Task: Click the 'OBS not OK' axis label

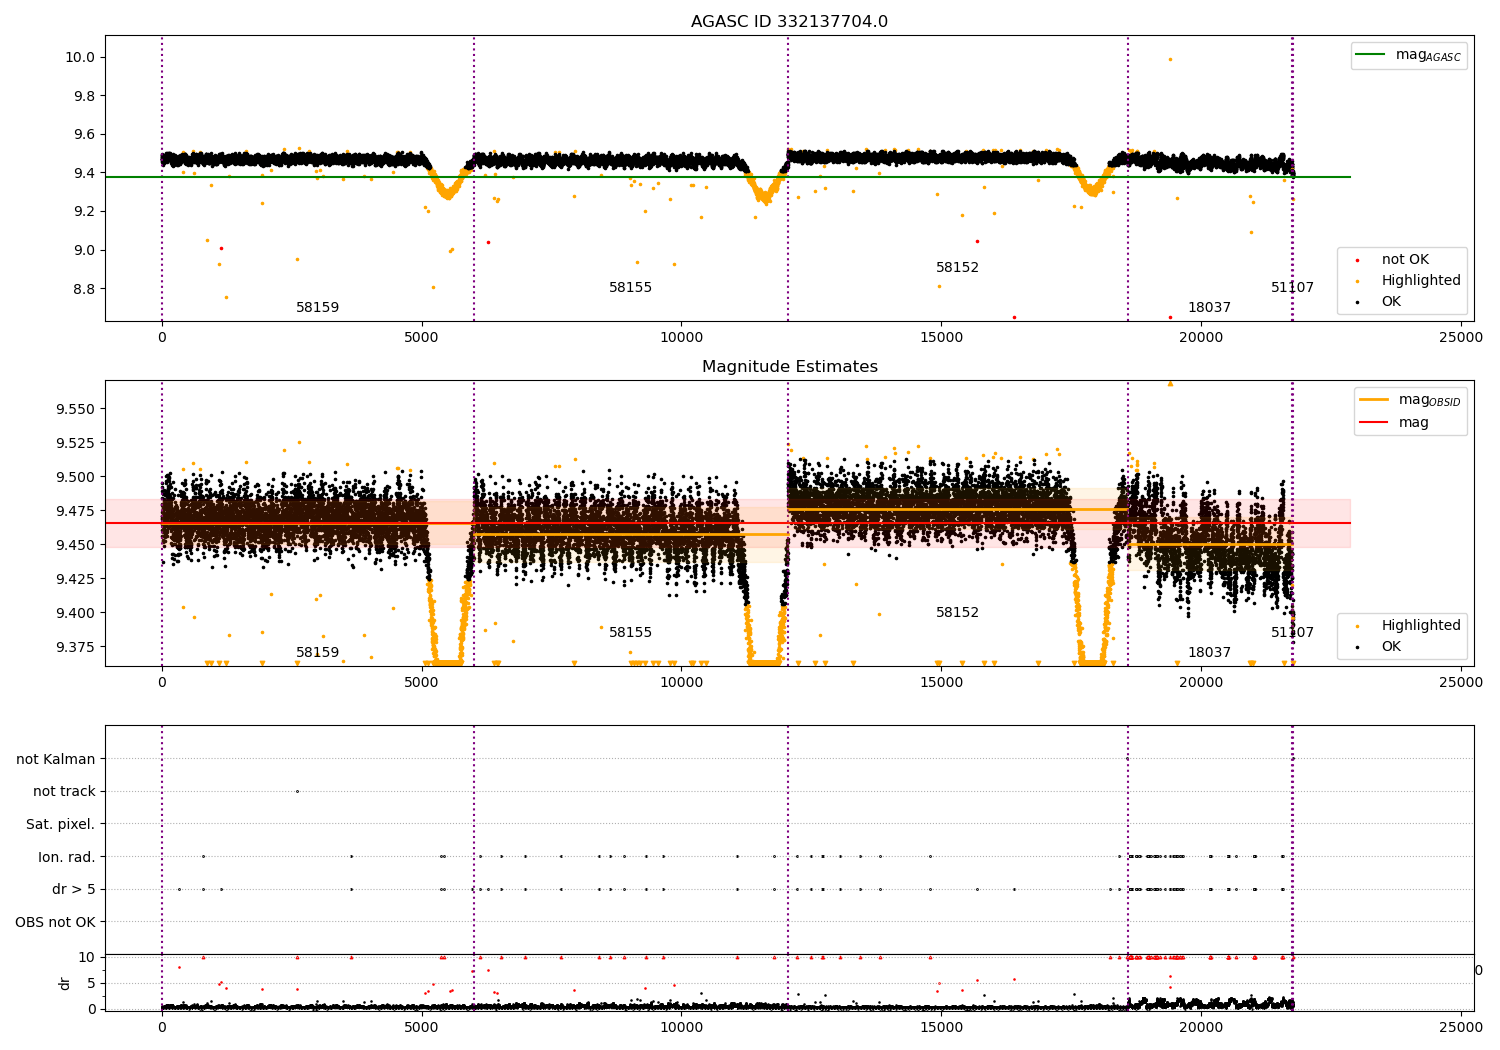Action: pos(56,922)
